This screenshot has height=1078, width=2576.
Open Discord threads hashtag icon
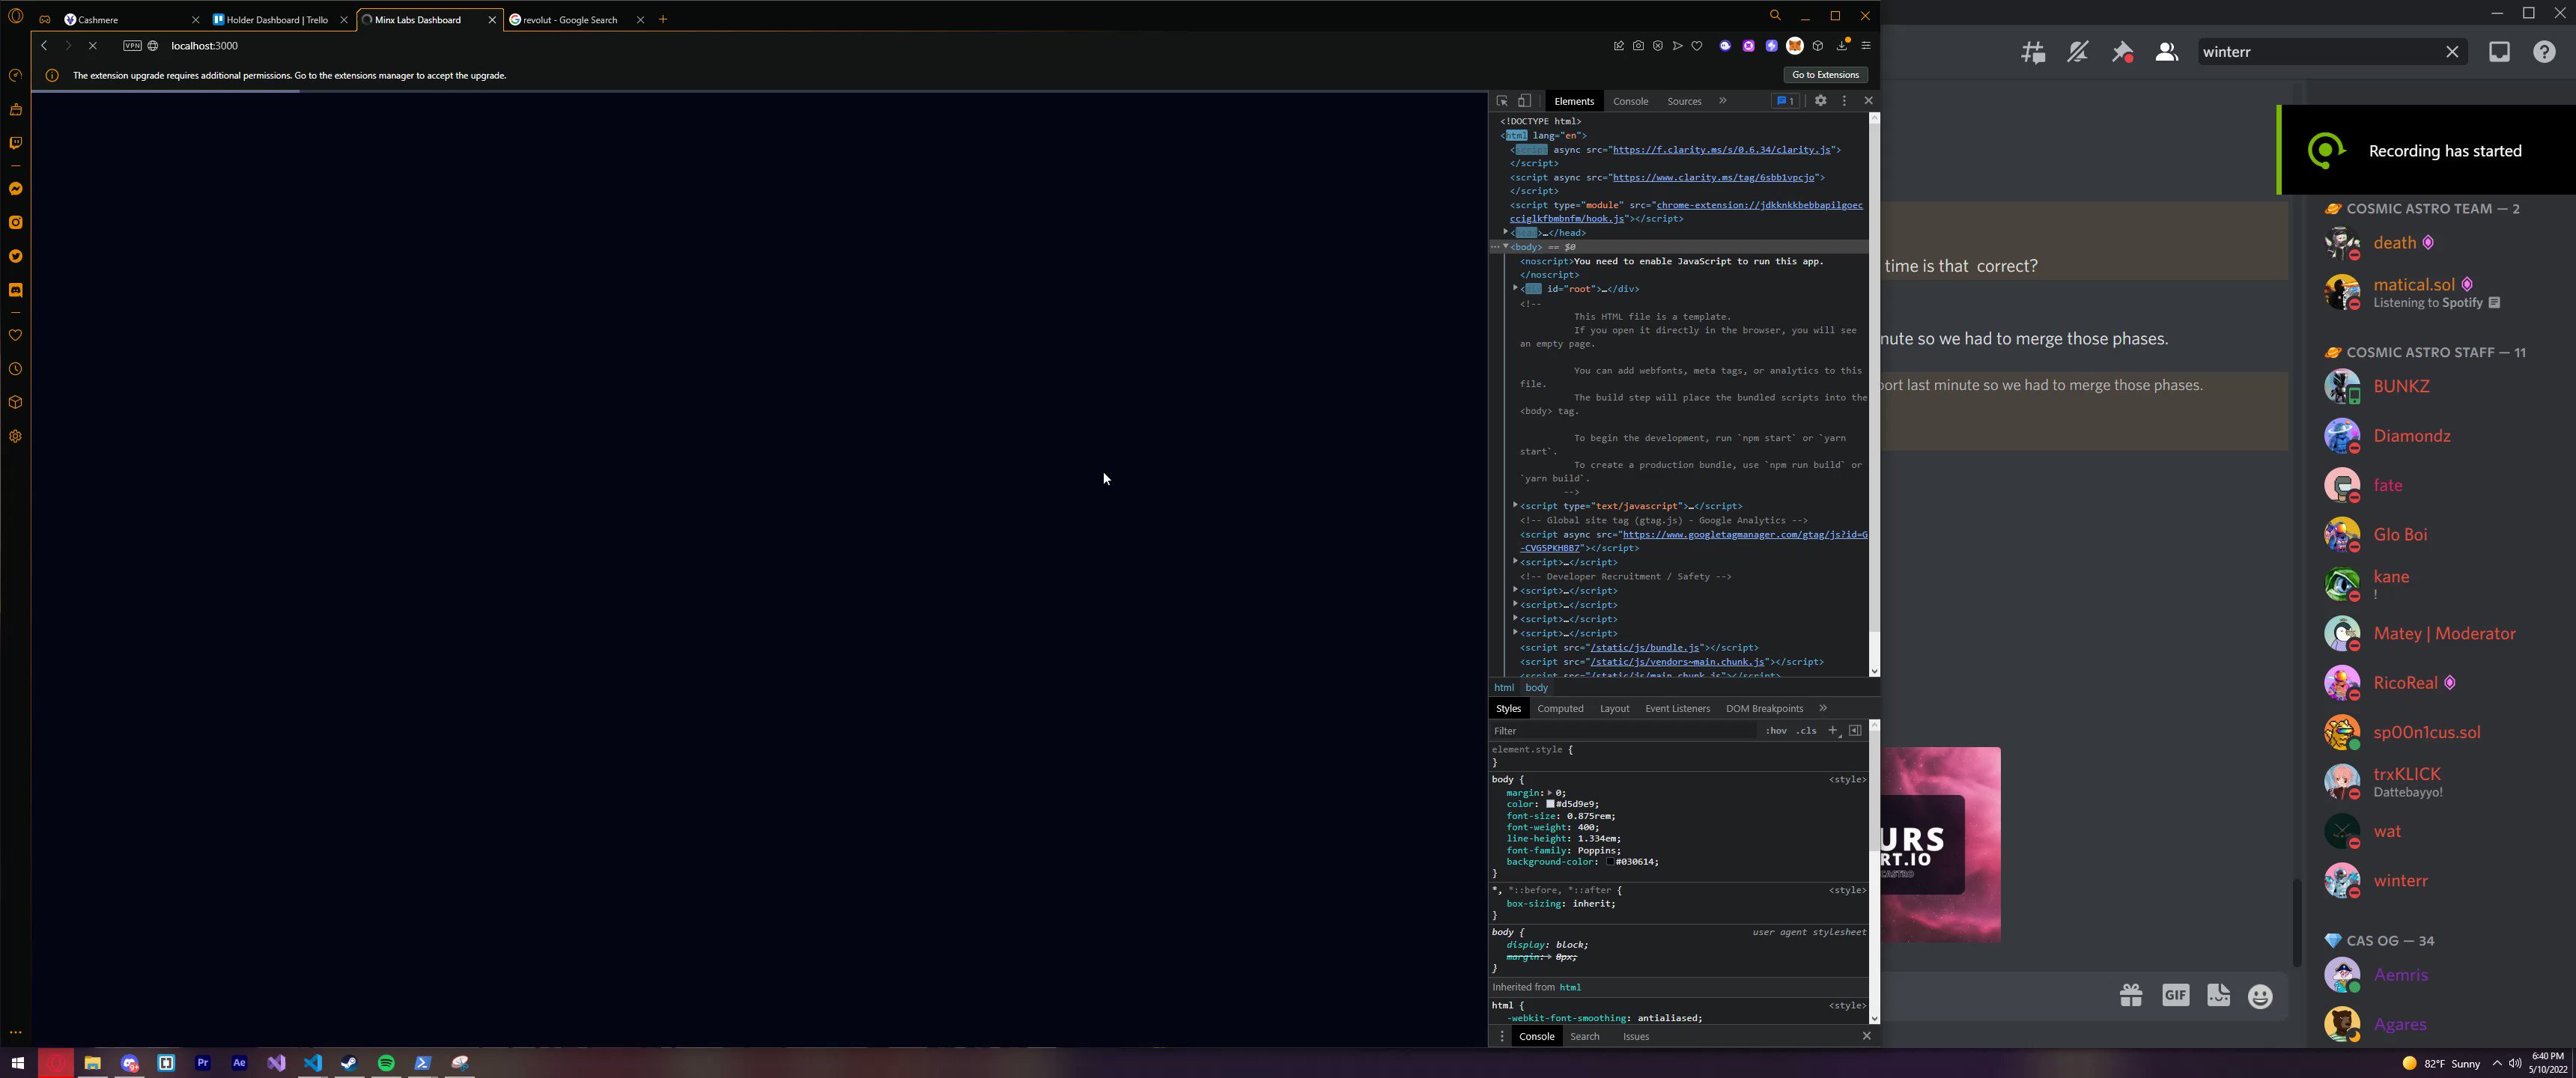point(2033,52)
